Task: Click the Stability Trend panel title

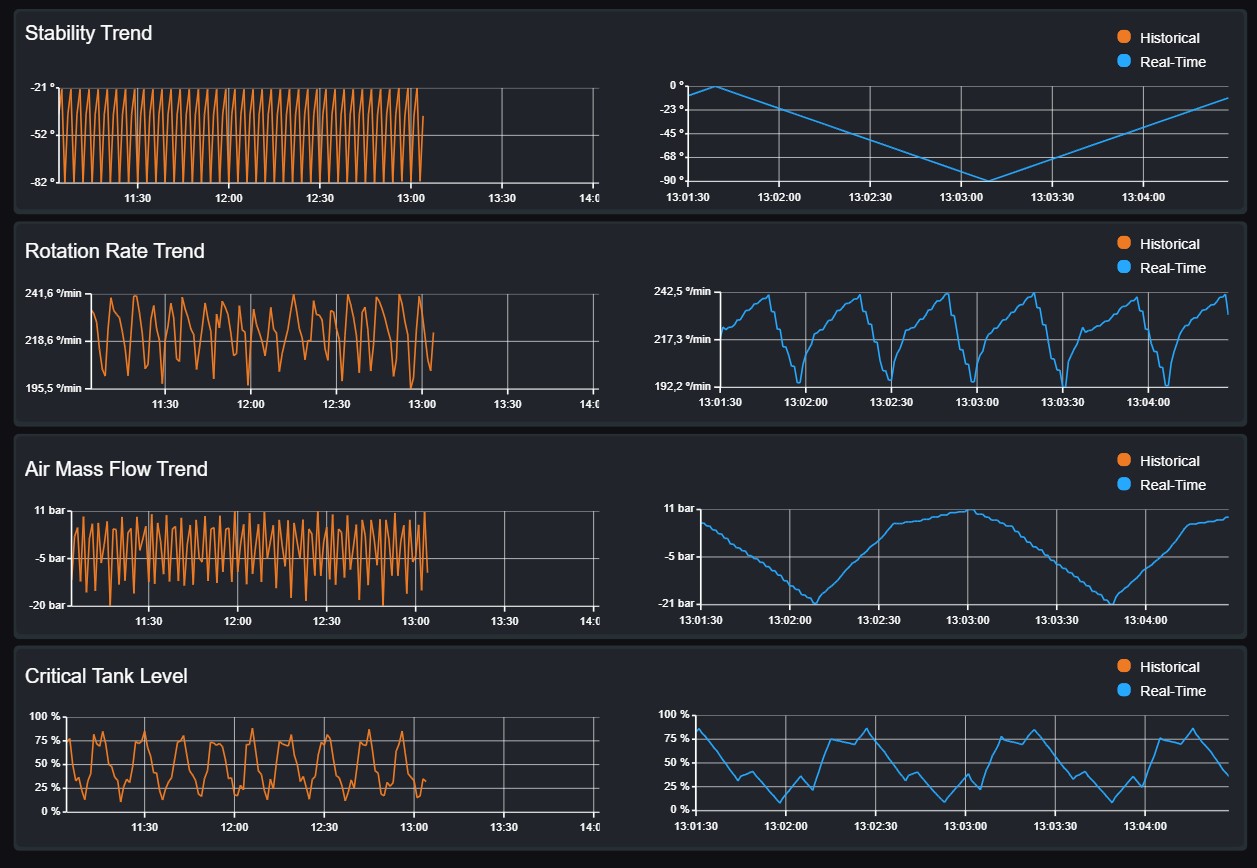Action: click(88, 33)
